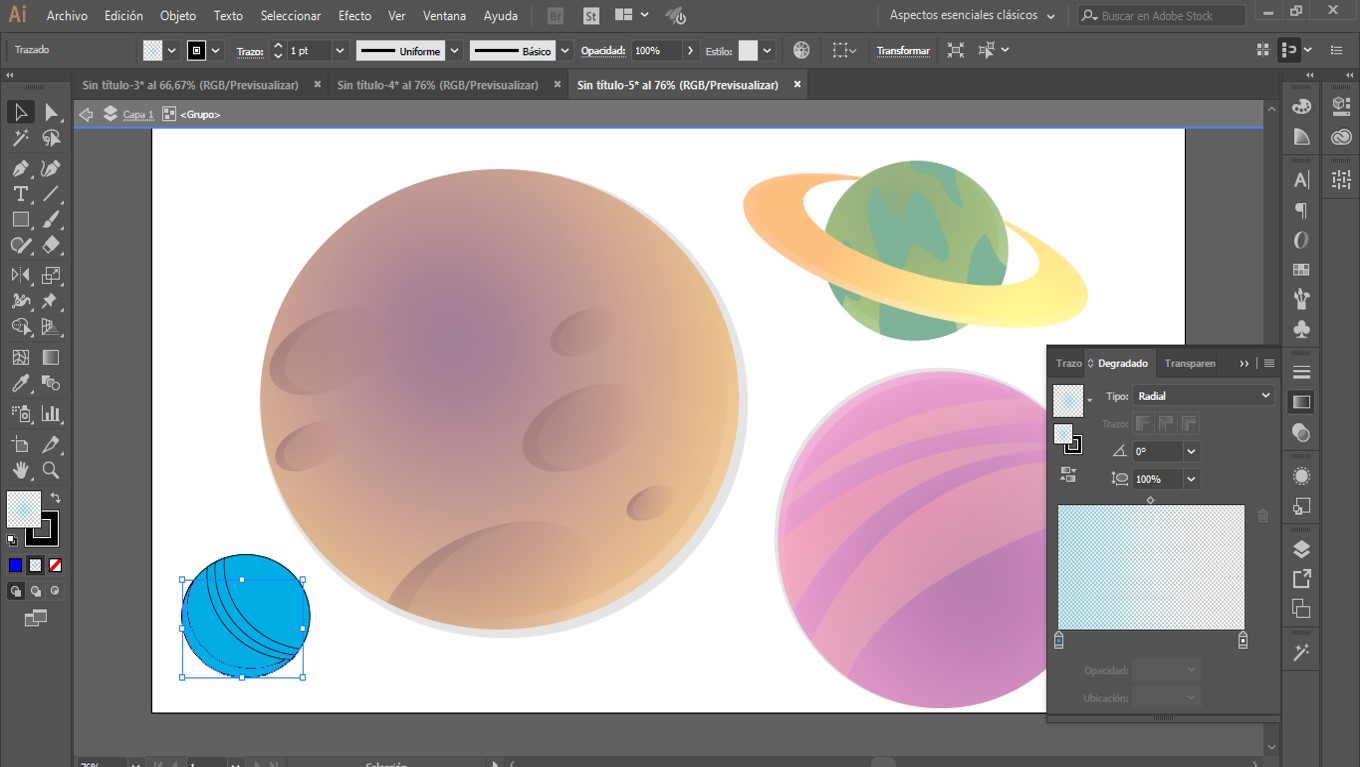The height and width of the screenshot is (767, 1360).
Task: Click the Transformar link
Action: pos(903,50)
